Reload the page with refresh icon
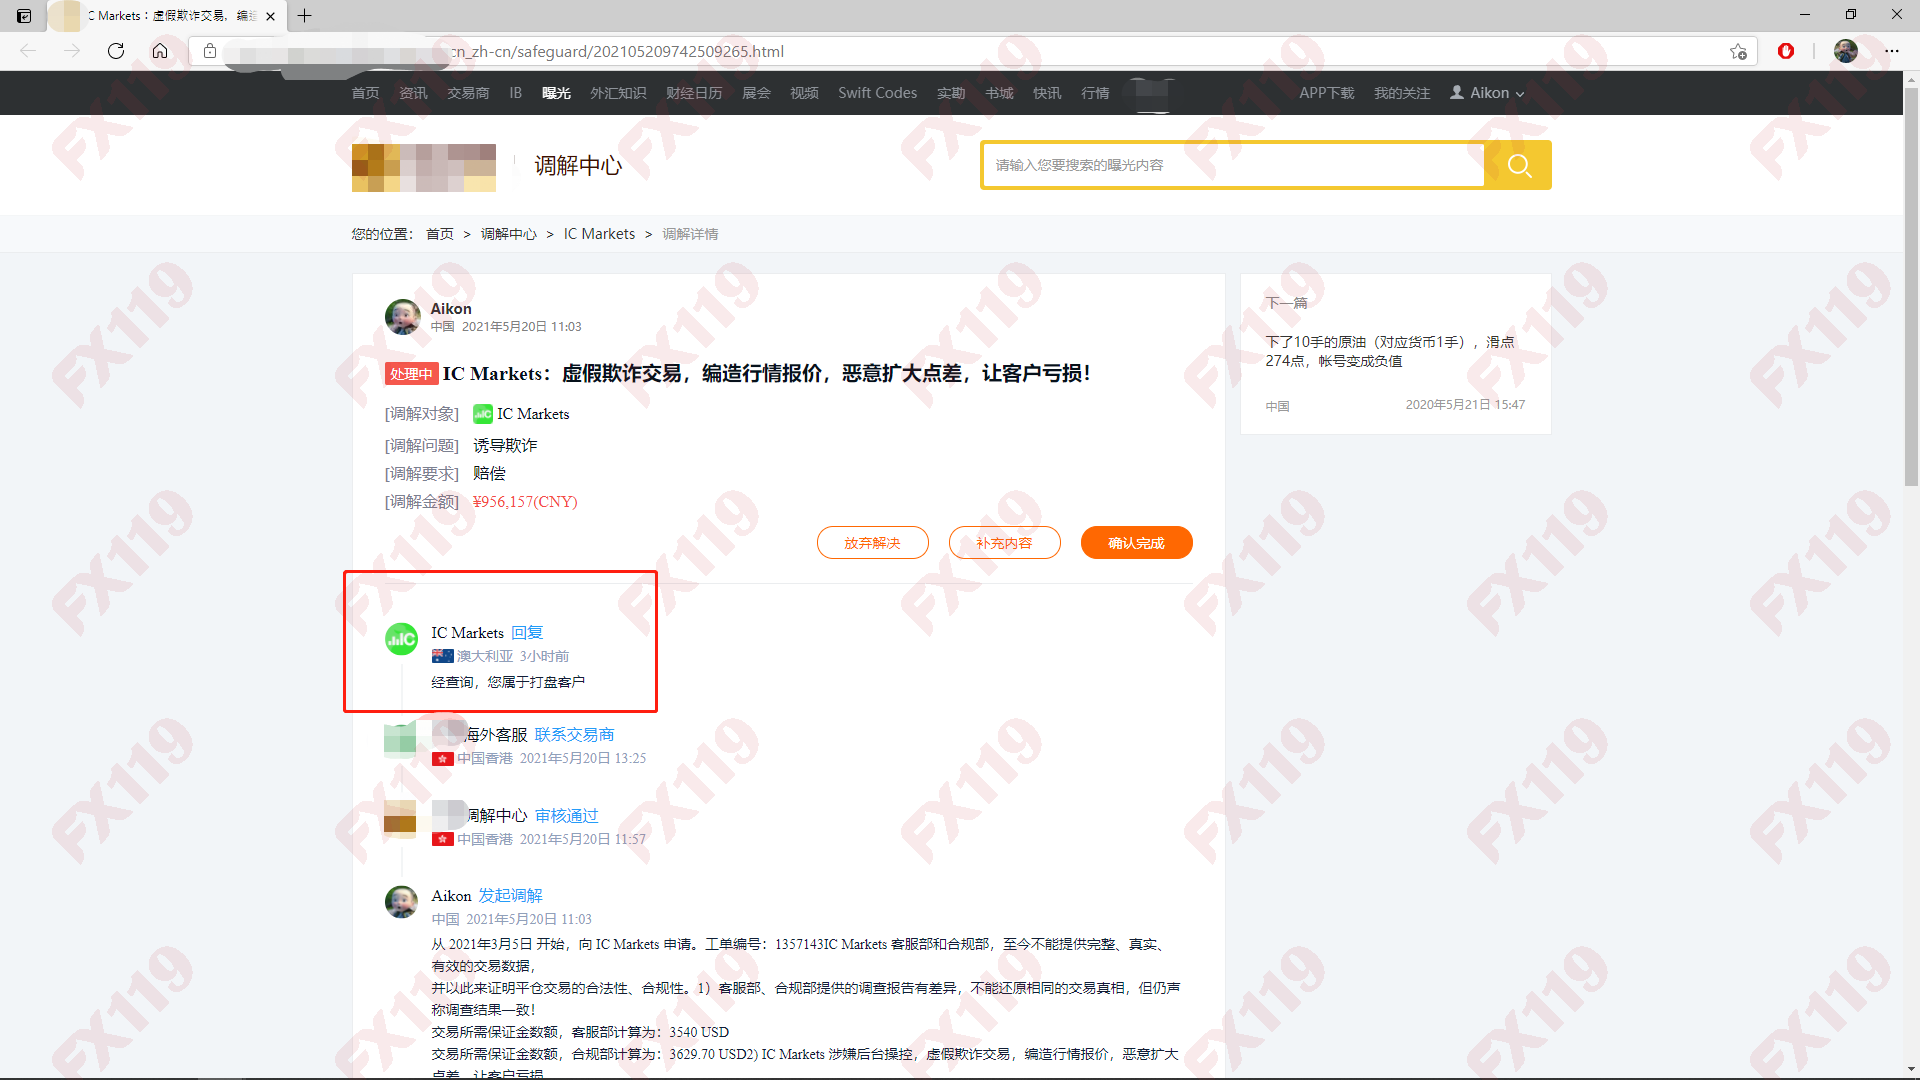 (116, 51)
